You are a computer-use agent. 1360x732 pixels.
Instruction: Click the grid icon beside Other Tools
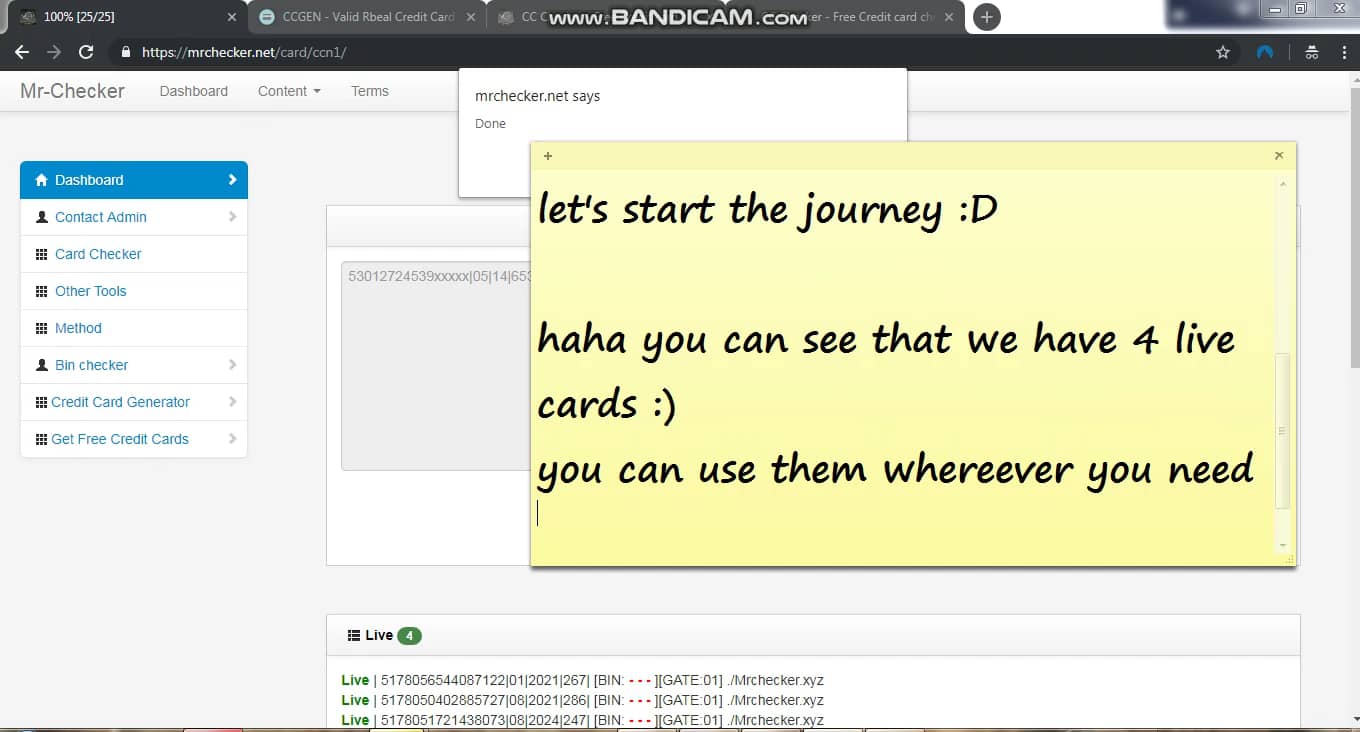point(42,291)
